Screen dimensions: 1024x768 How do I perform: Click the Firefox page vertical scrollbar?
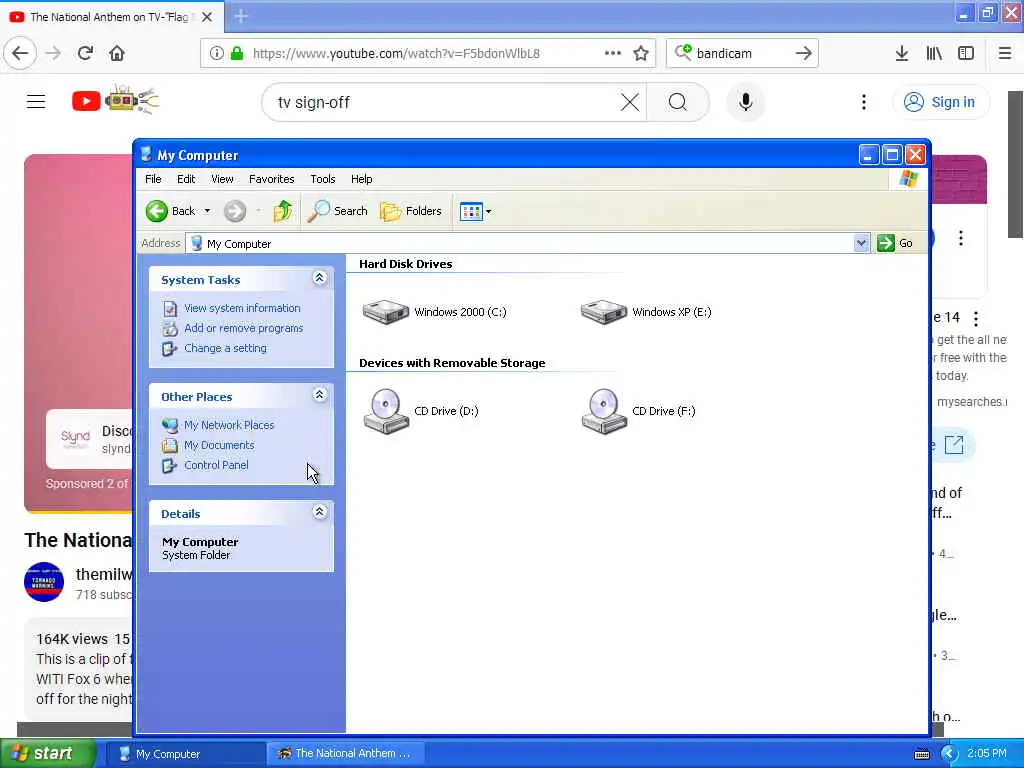tap(1016, 164)
